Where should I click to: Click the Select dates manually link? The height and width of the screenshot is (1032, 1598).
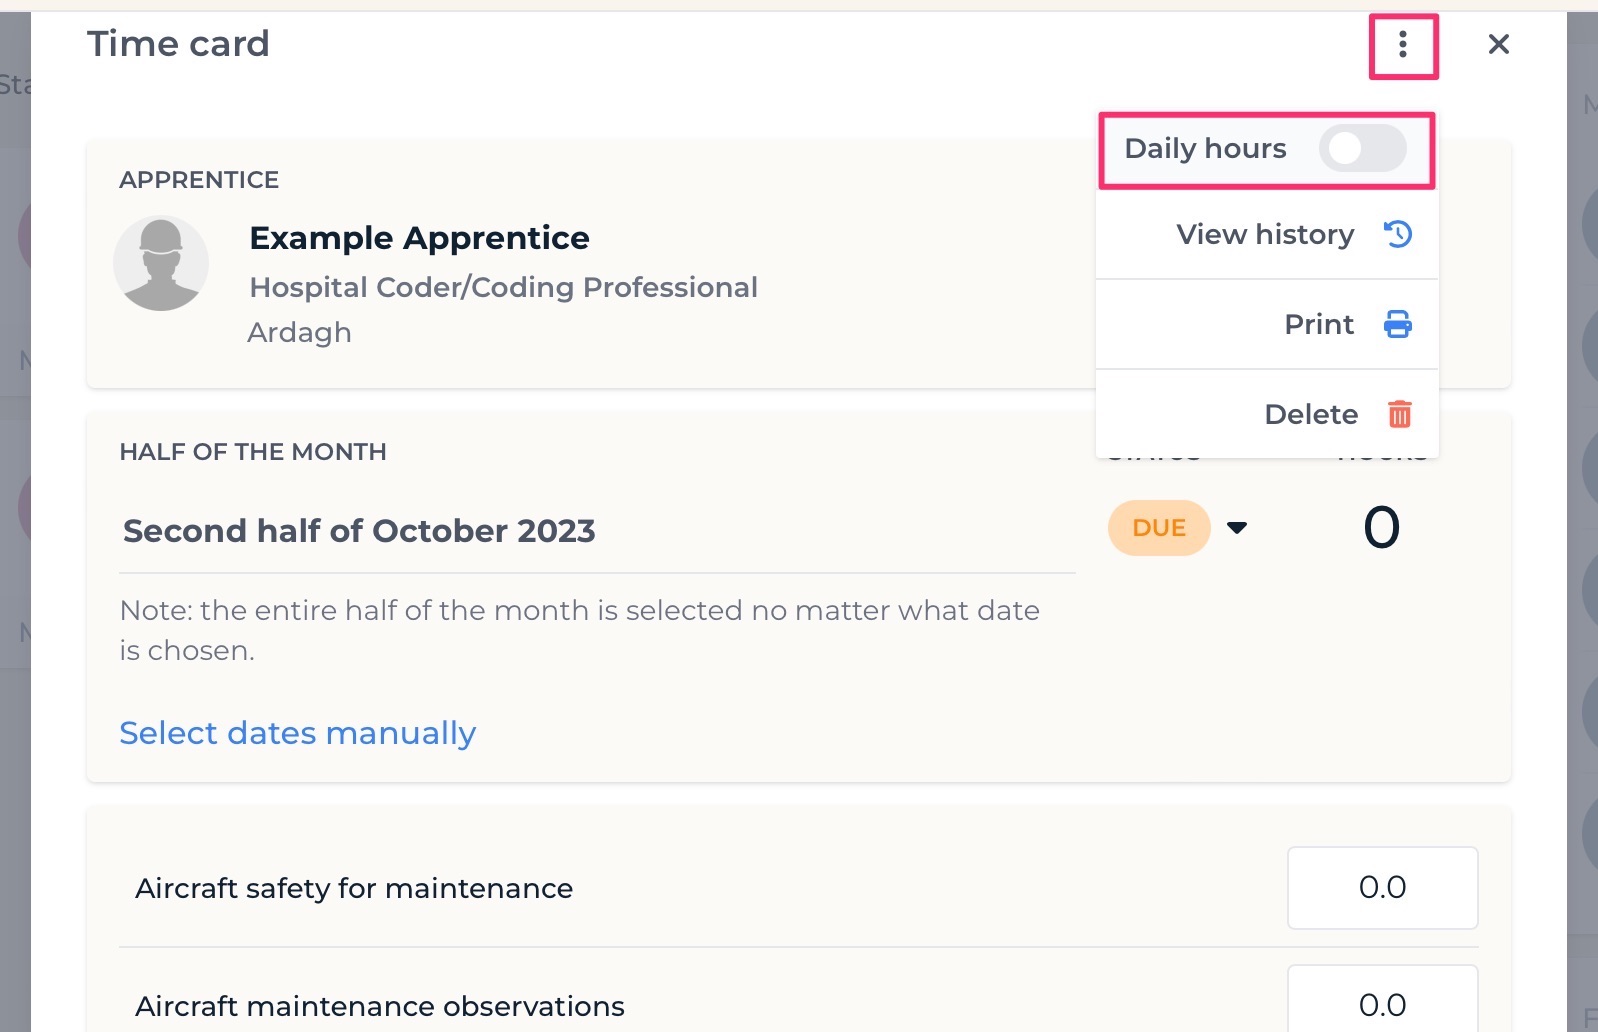pyautogui.click(x=297, y=733)
